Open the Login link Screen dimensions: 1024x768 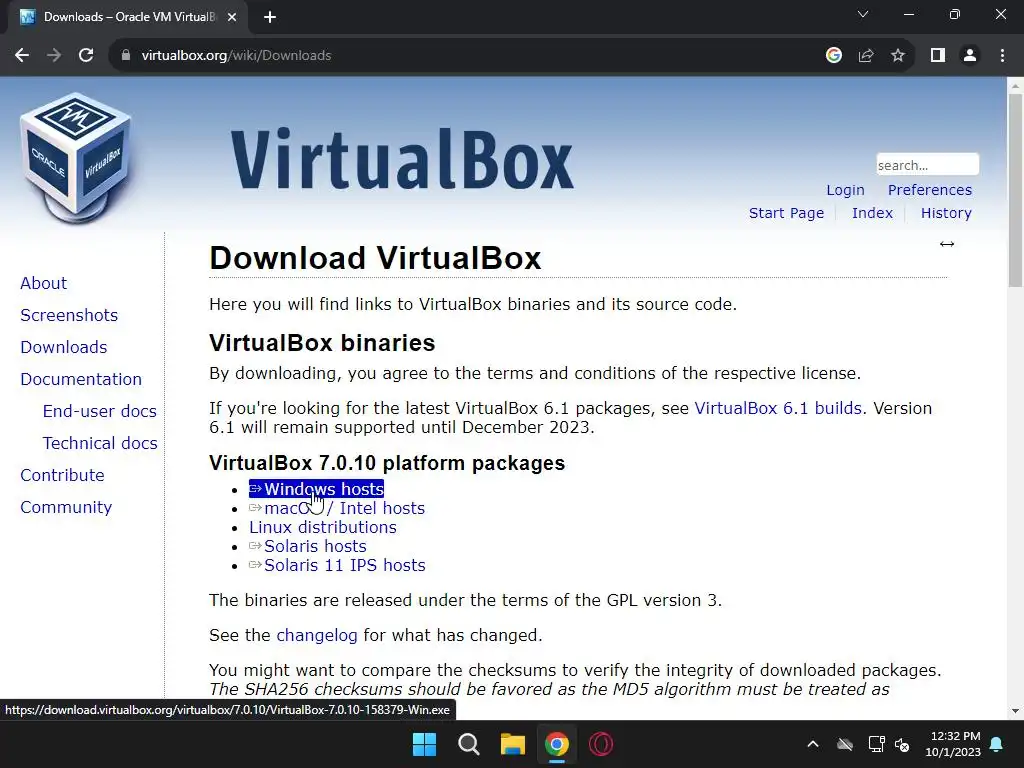pyautogui.click(x=845, y=190)
